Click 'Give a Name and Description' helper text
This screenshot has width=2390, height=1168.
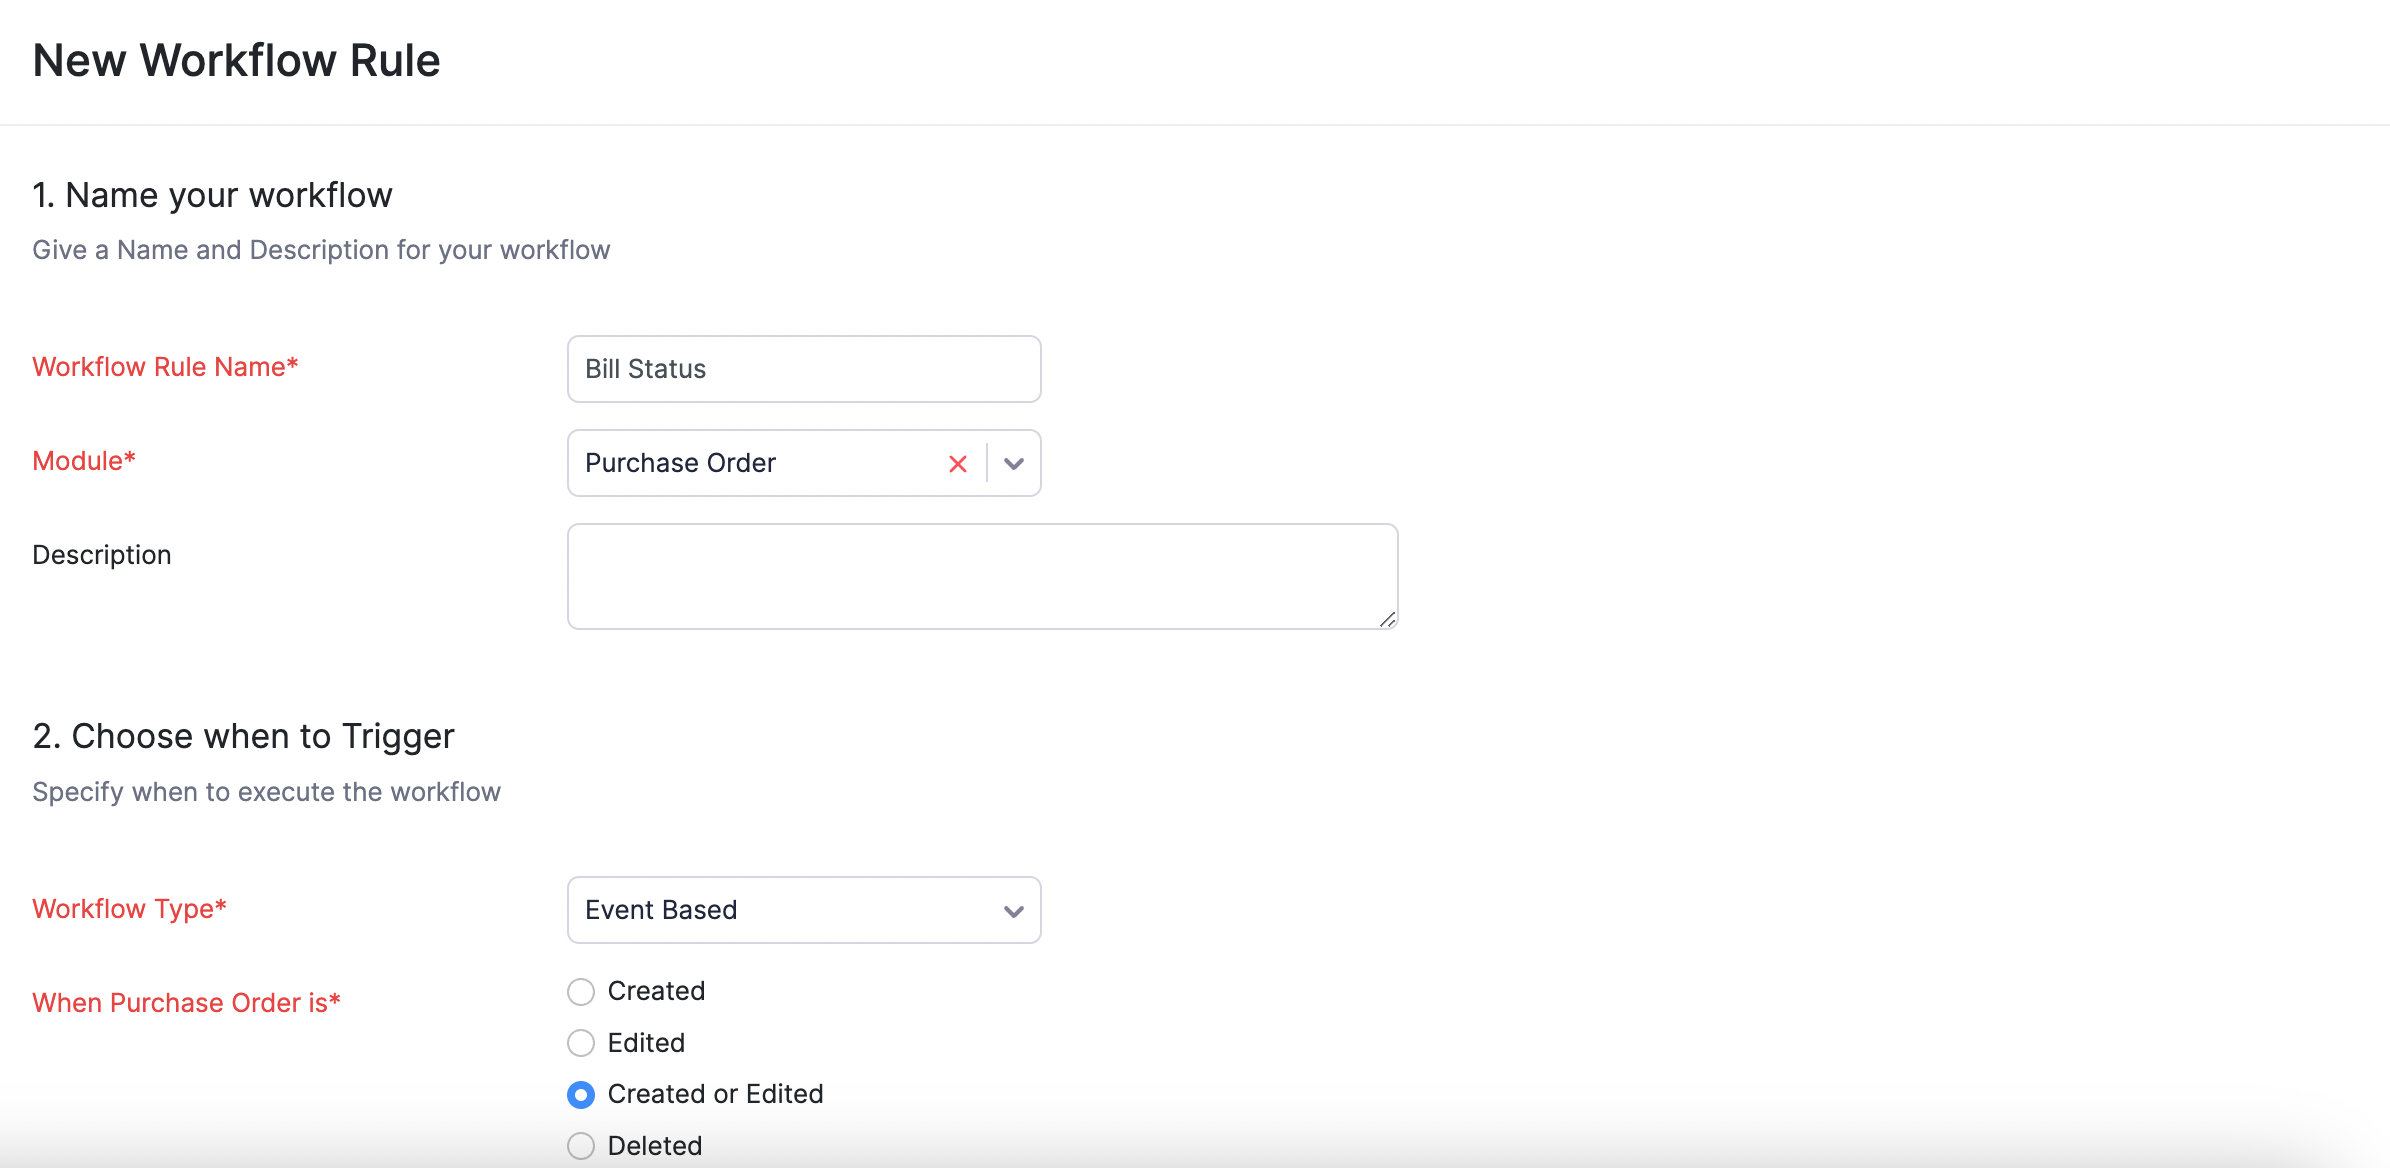pyautogui.click(x=321, y=250)
